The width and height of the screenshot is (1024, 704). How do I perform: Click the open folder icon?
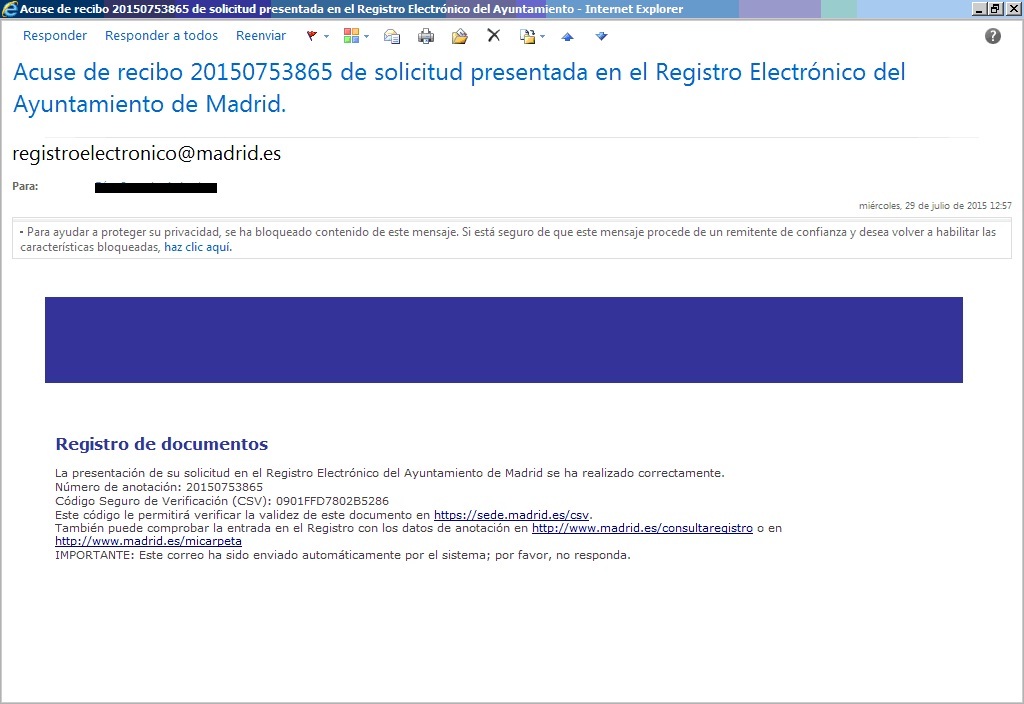coord(459,36)
